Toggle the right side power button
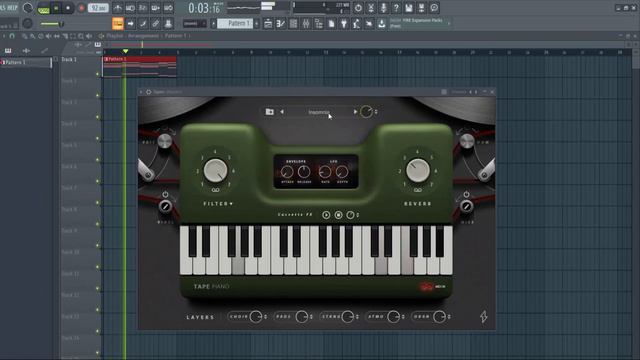Image resolution: width=640 pixels, height=360 pixels. tap(467, 194)
